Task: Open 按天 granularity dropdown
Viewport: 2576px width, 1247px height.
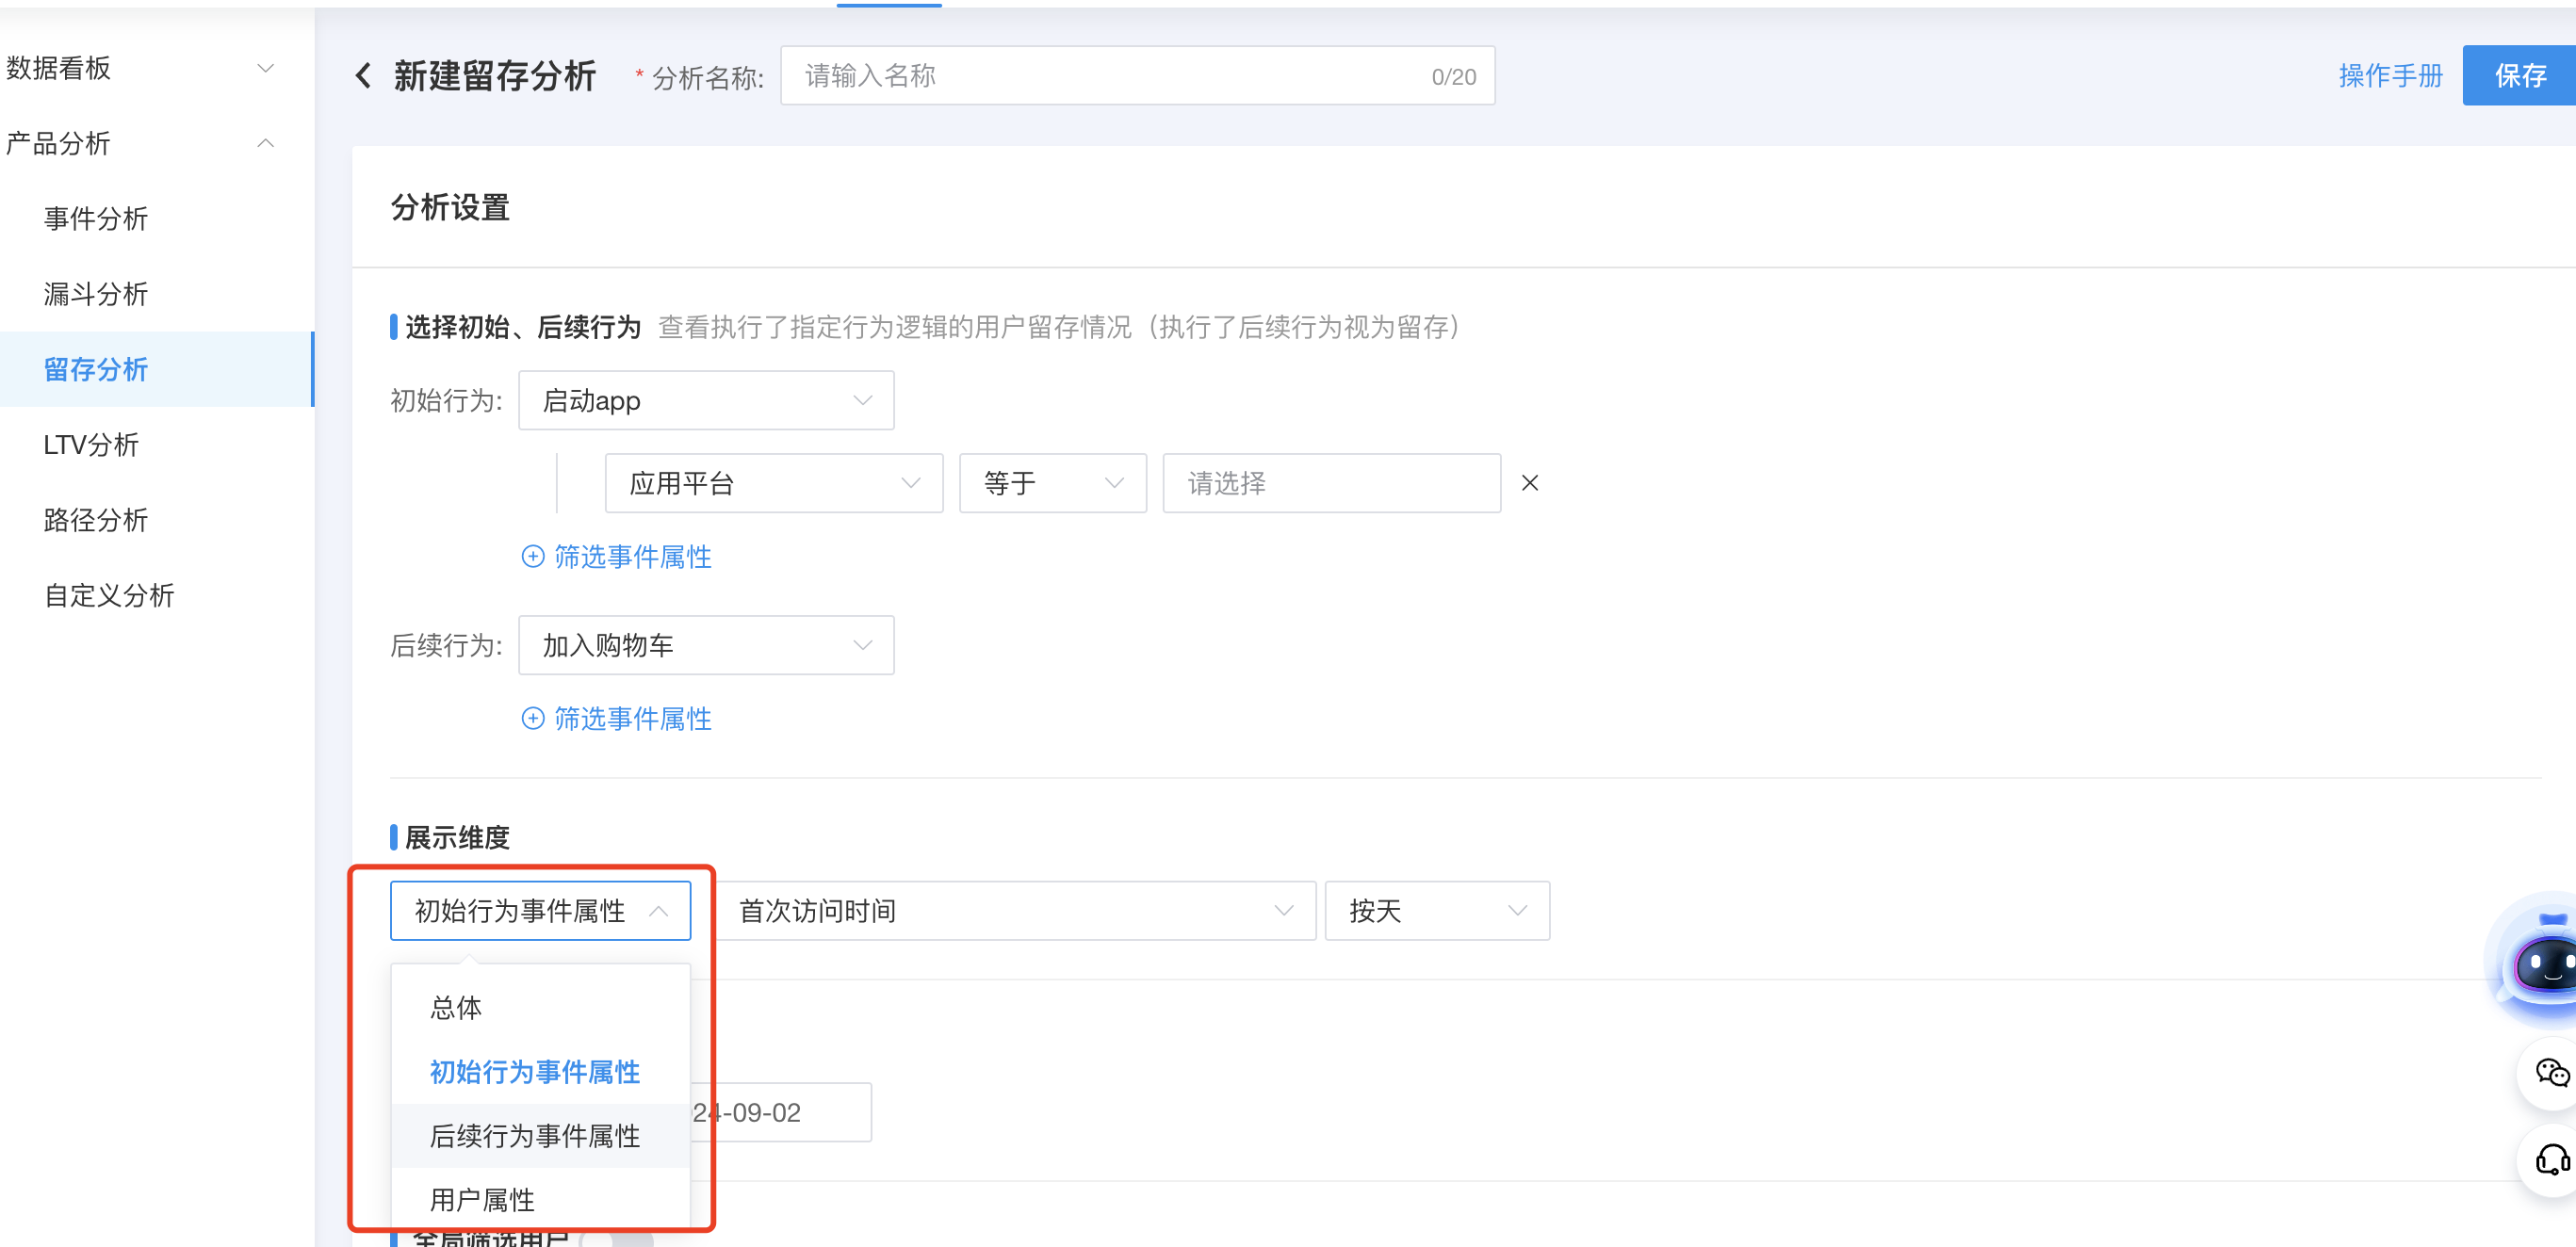Action: click(1437, 911)
